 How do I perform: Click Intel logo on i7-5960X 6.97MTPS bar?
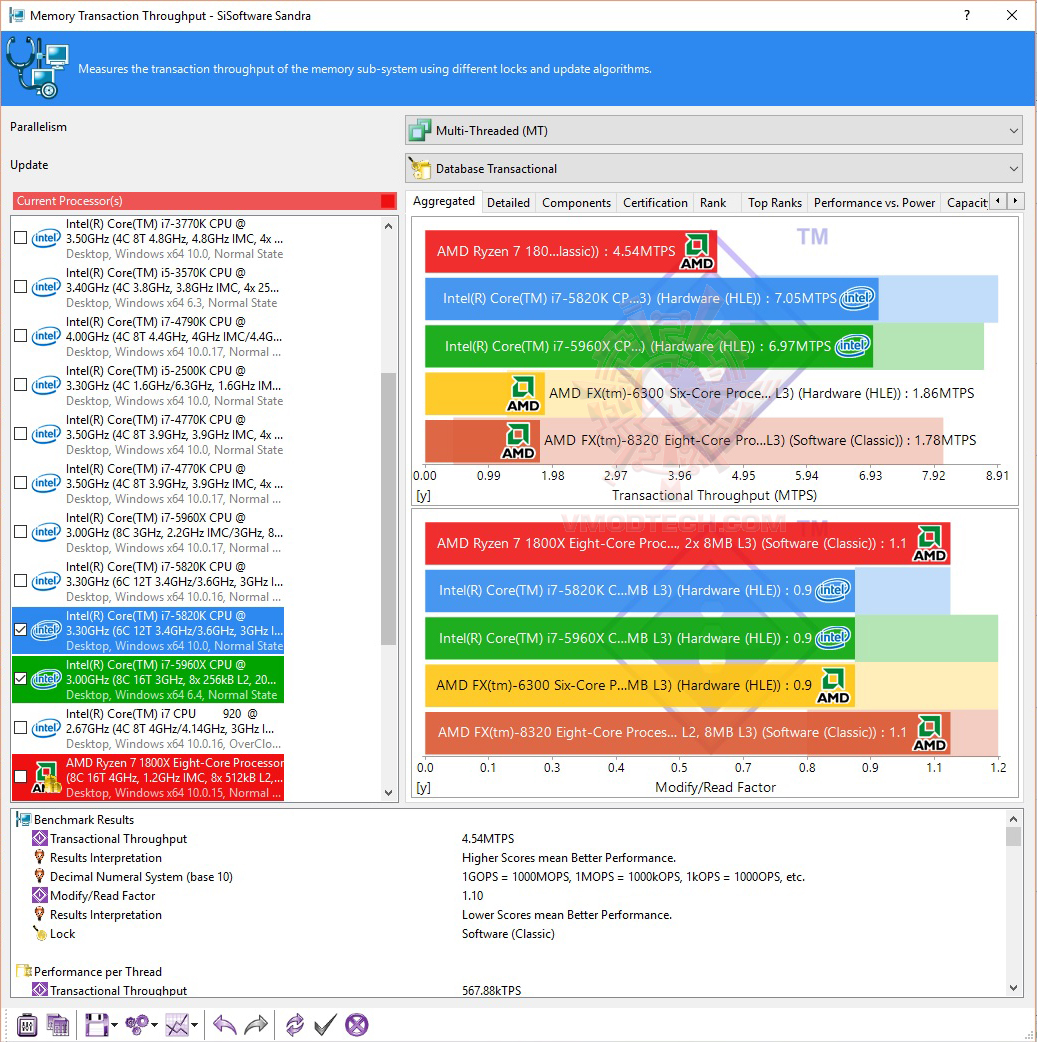(852, 346)
